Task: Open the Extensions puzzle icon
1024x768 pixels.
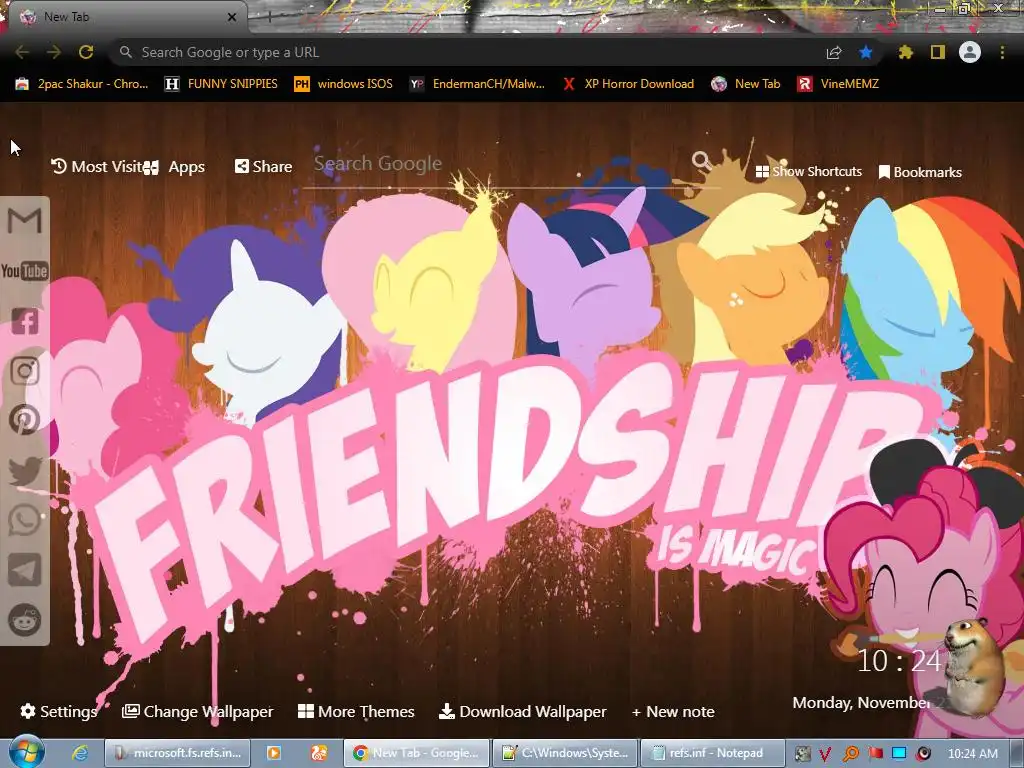Action: click(905, 52)
